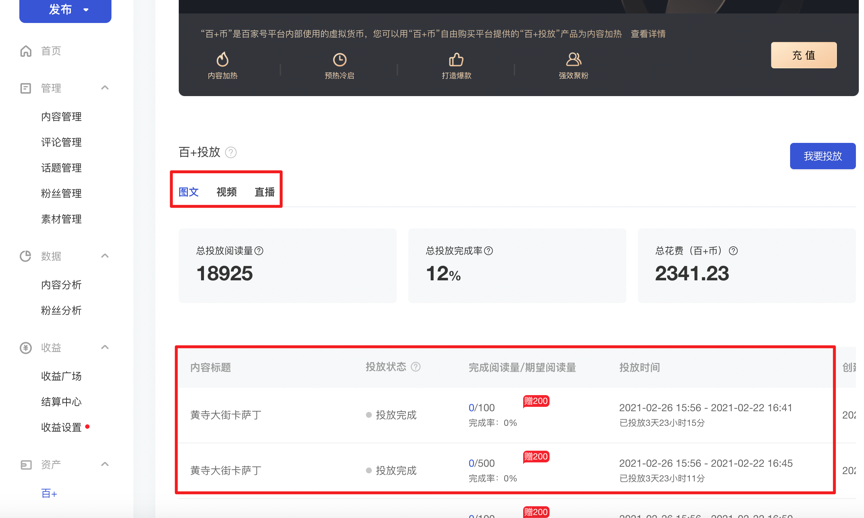
Task: Click help icon next to 投放状态 header
Action: point(416,367)
